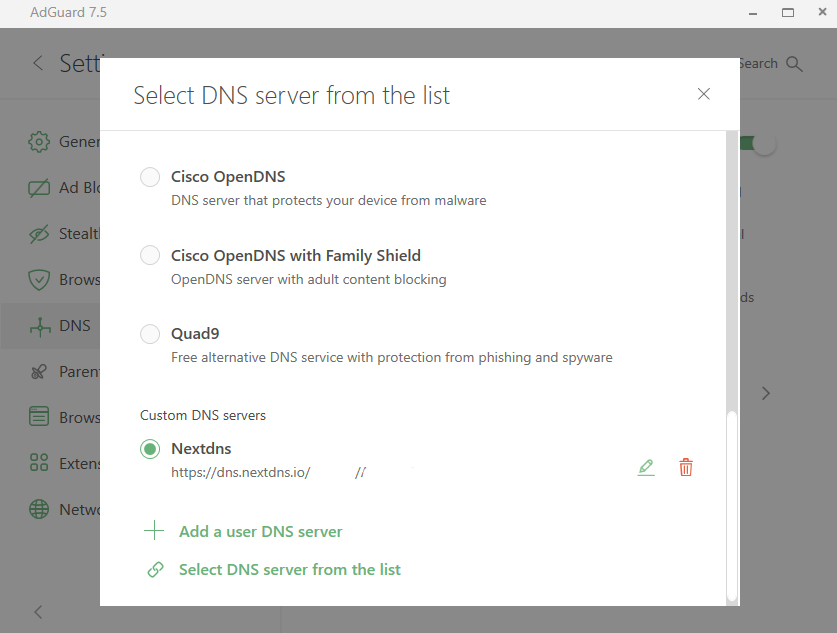Toggle the DNS protection switch
Viewport: 837px width, 633px height.
(x=760, y=143)
